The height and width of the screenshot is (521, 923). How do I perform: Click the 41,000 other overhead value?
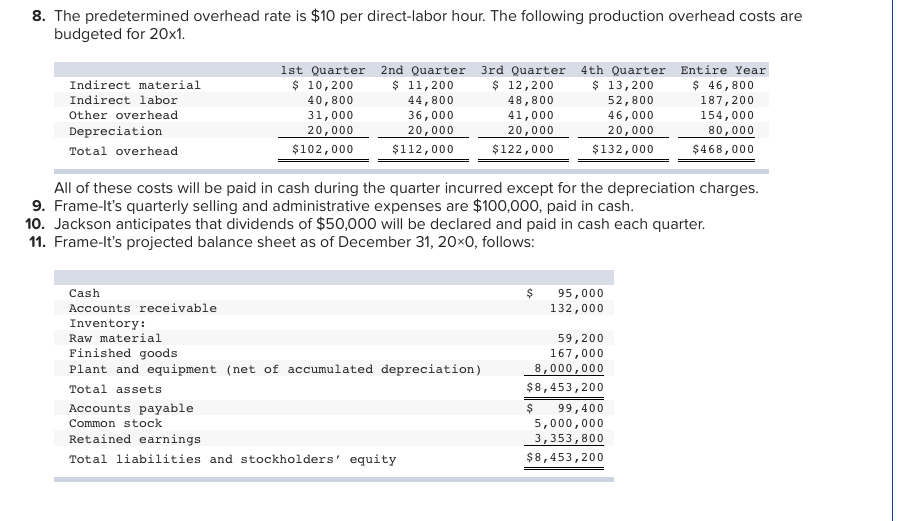click(x=531, y=115)
